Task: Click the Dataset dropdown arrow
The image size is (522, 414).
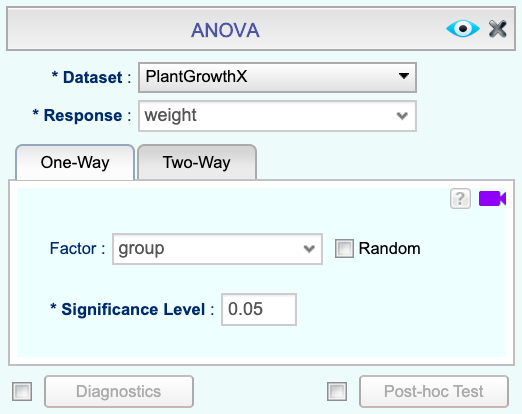Action: [404, 76]
